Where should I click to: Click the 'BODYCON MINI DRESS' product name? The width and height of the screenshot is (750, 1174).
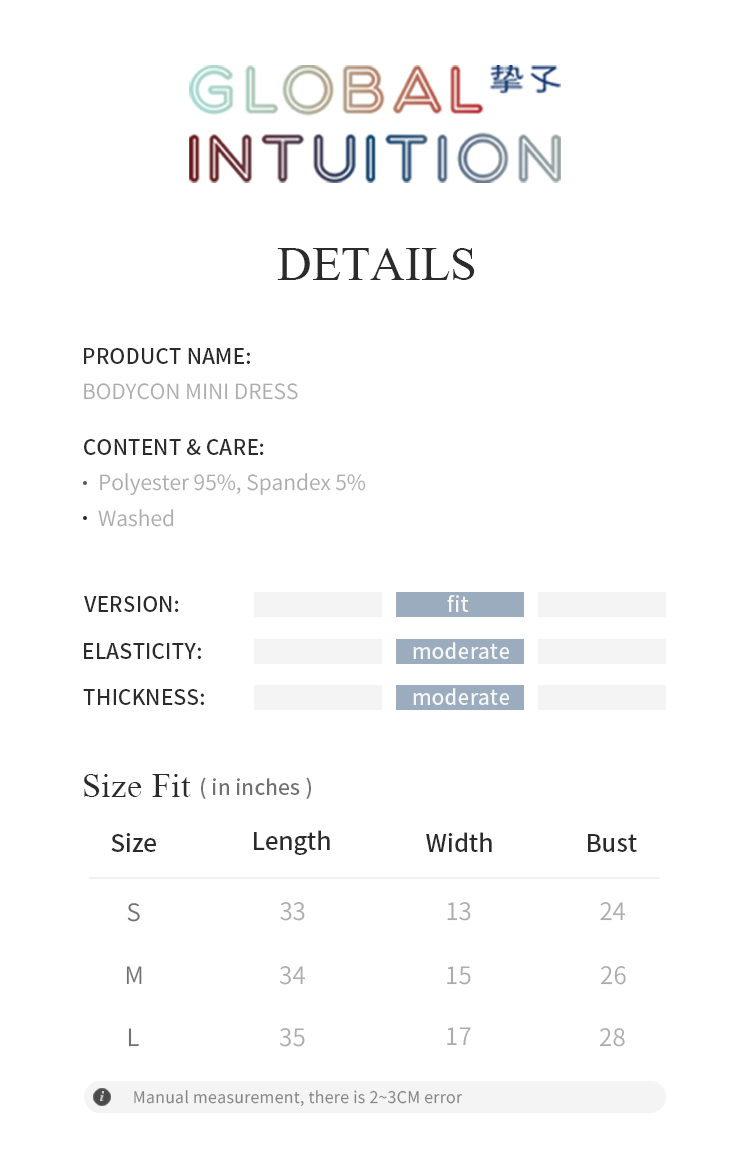190,391
